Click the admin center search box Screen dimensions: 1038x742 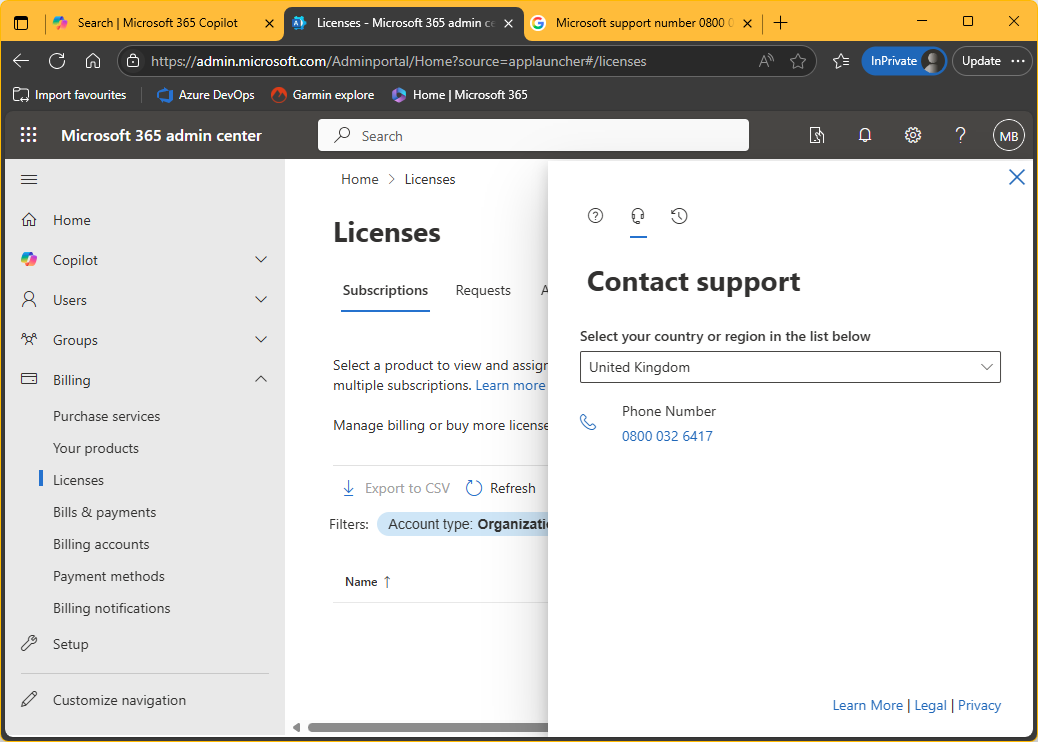coord(533,134)
